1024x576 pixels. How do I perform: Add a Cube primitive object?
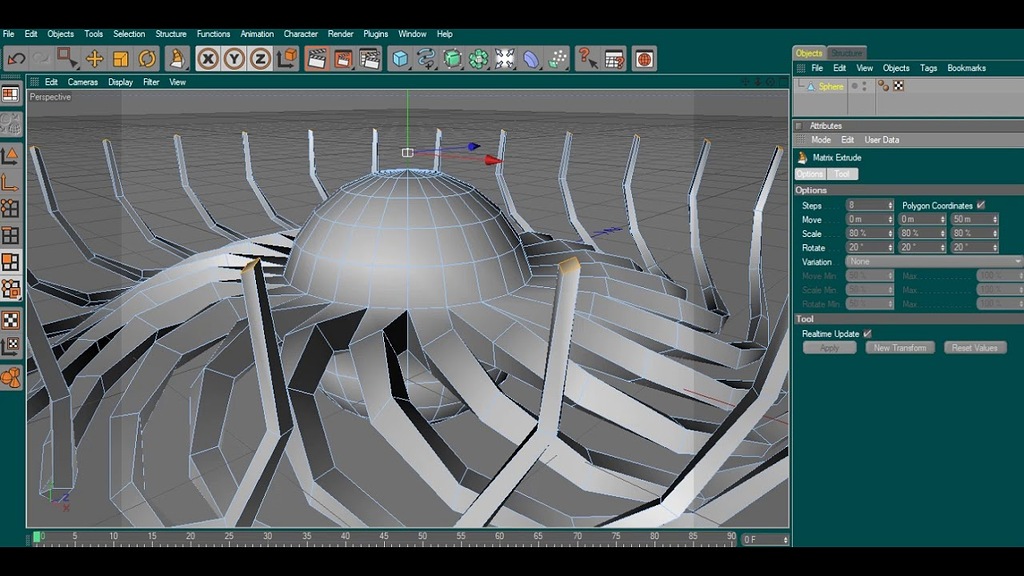[400, 59]
